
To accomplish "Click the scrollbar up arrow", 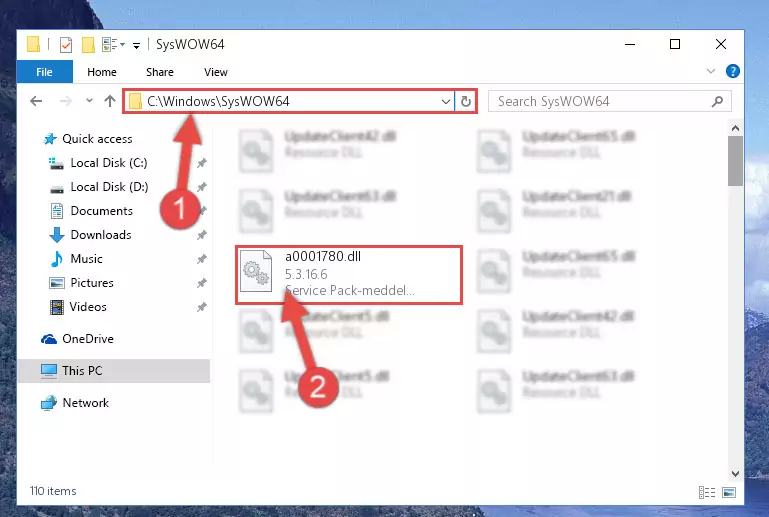I will (735, 128).
